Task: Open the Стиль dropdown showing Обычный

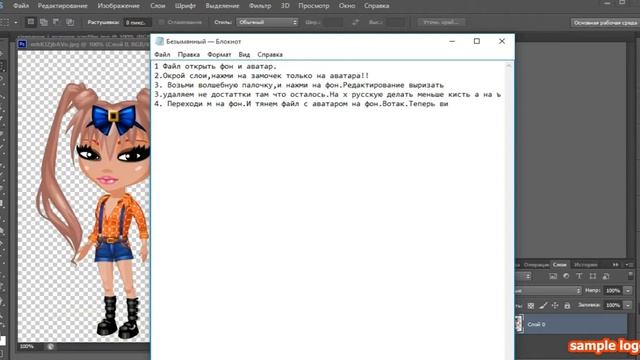Action: (268, 22)
